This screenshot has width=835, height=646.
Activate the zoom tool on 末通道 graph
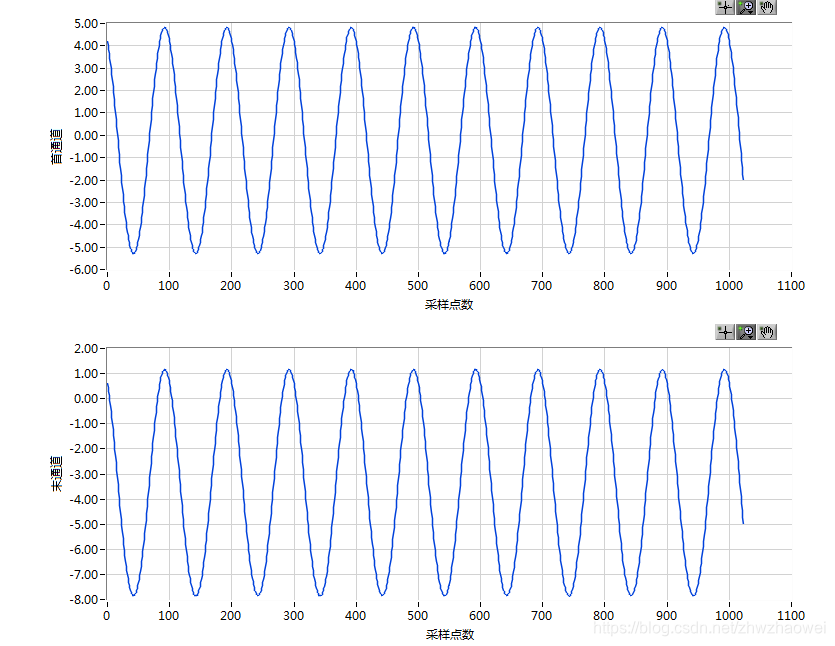(746, 332)
